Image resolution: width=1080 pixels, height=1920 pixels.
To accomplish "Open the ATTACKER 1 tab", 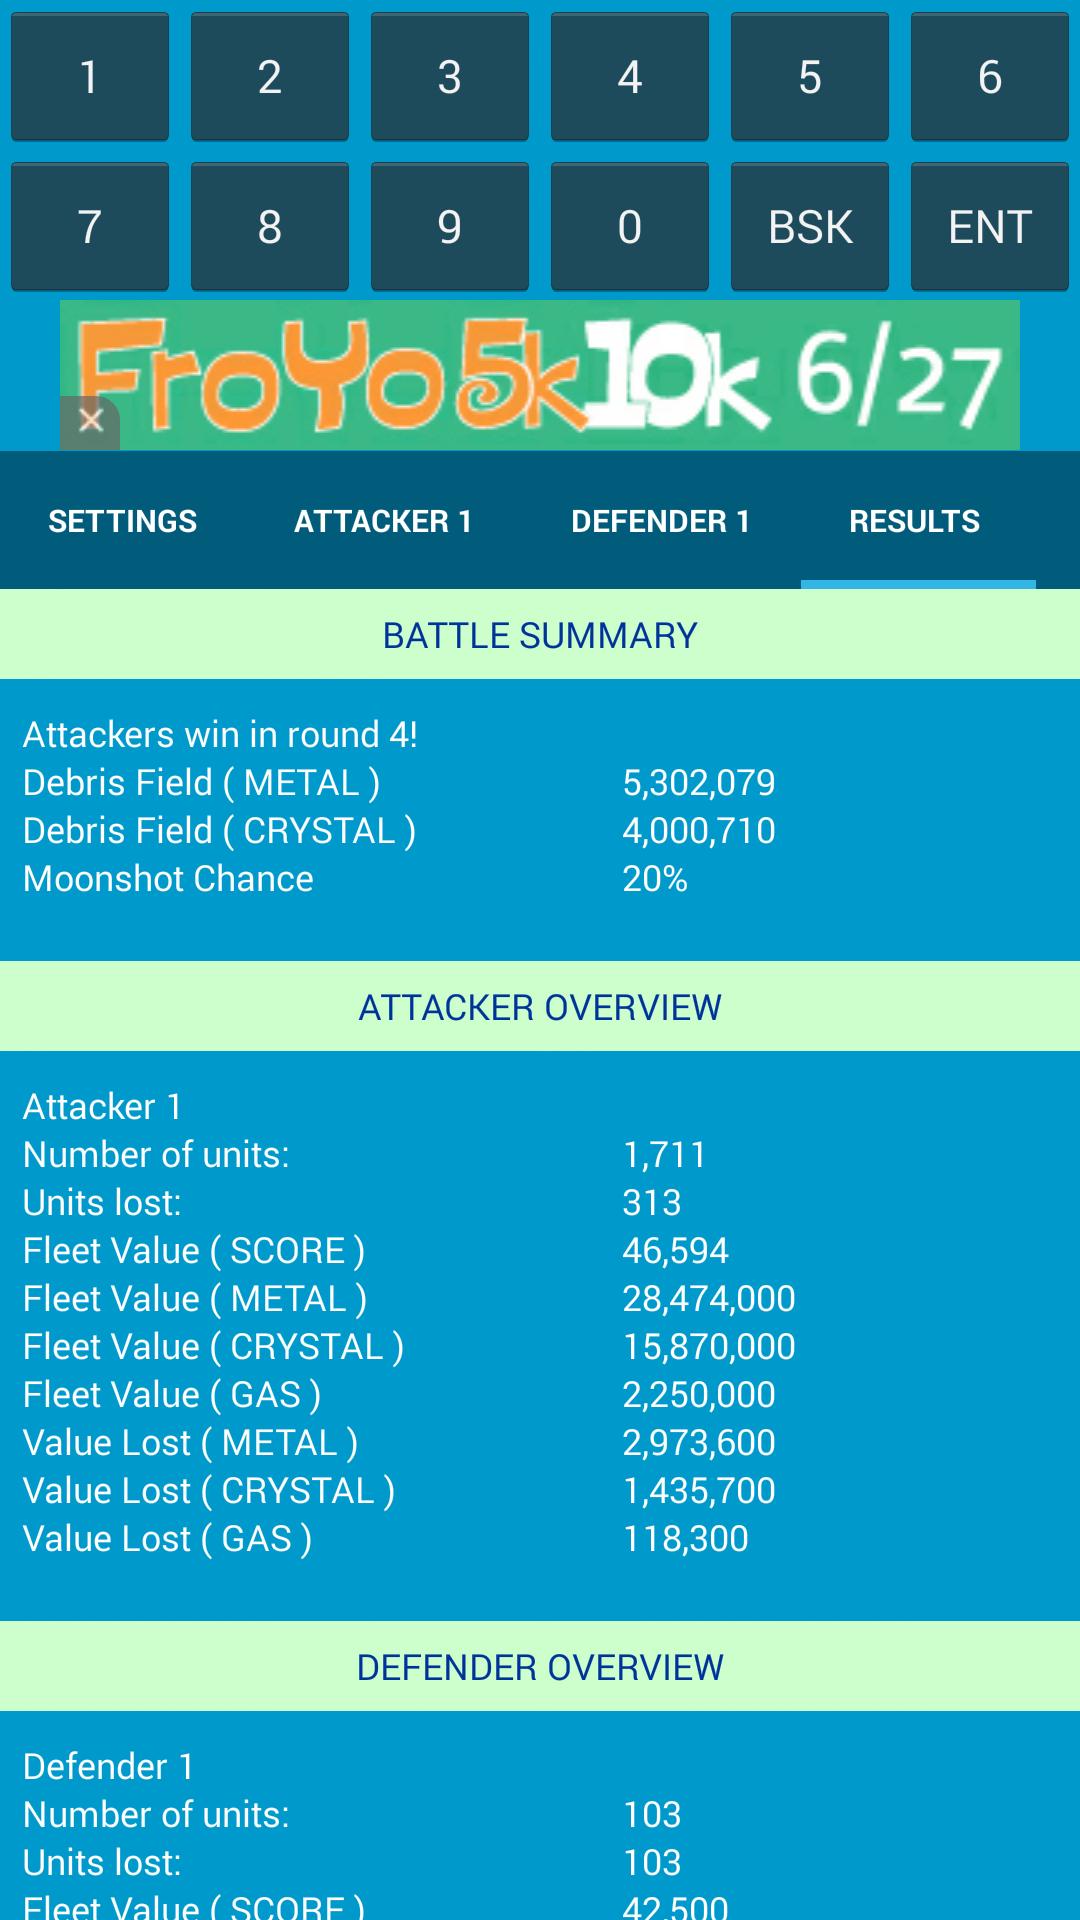I will click(x=383, y=520).
